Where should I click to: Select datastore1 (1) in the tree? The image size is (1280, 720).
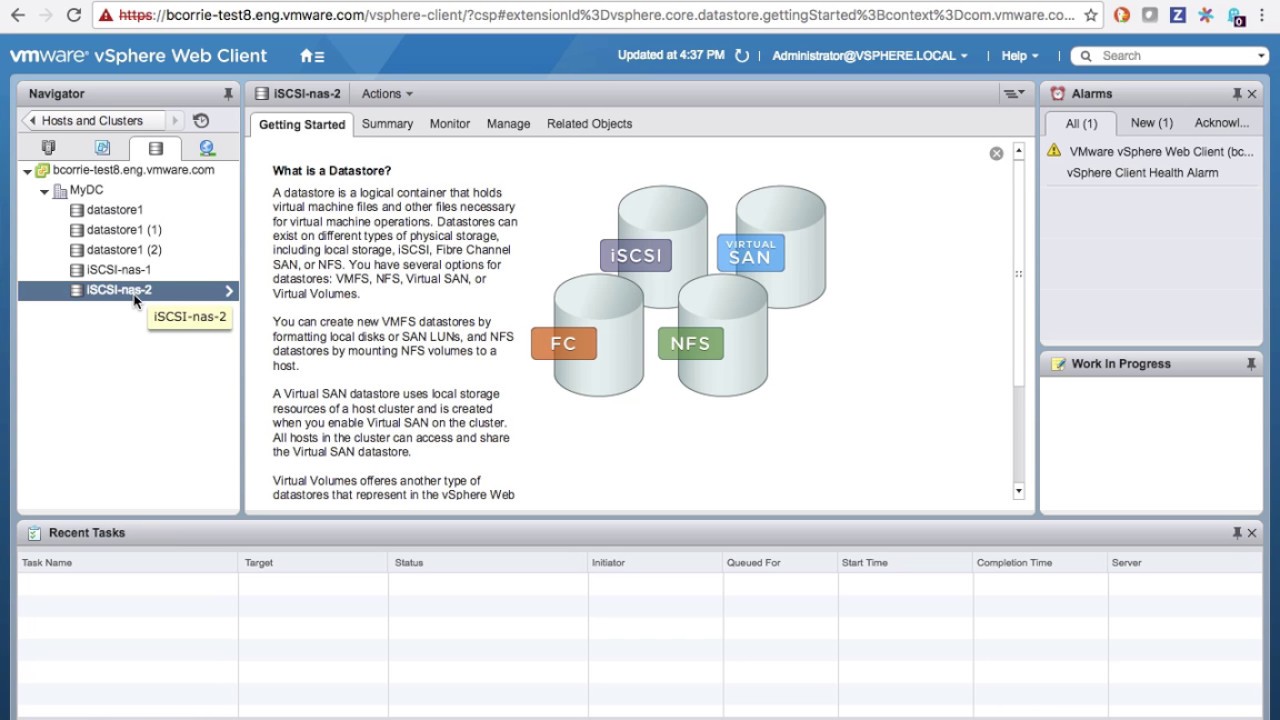(124, 230)
